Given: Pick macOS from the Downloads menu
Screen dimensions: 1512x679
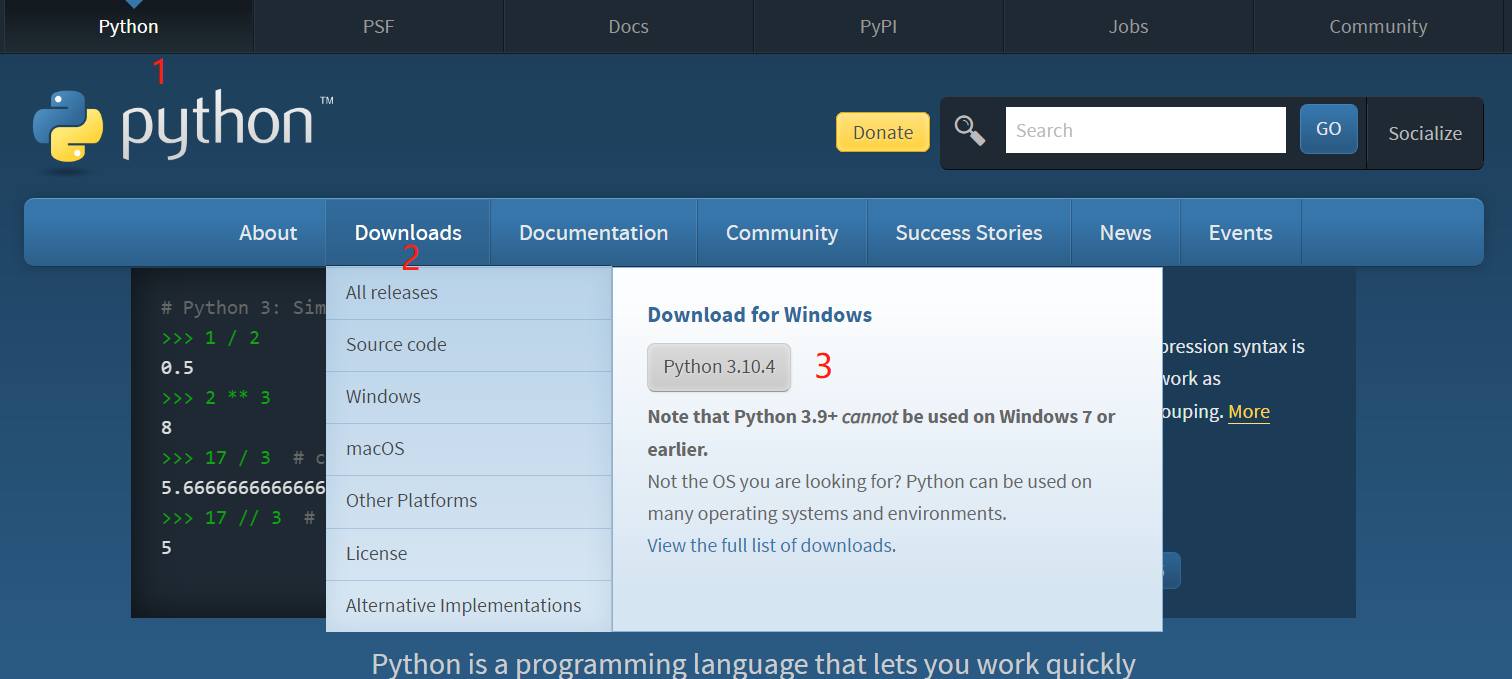Looking at the screenshot, I should 375,449.
